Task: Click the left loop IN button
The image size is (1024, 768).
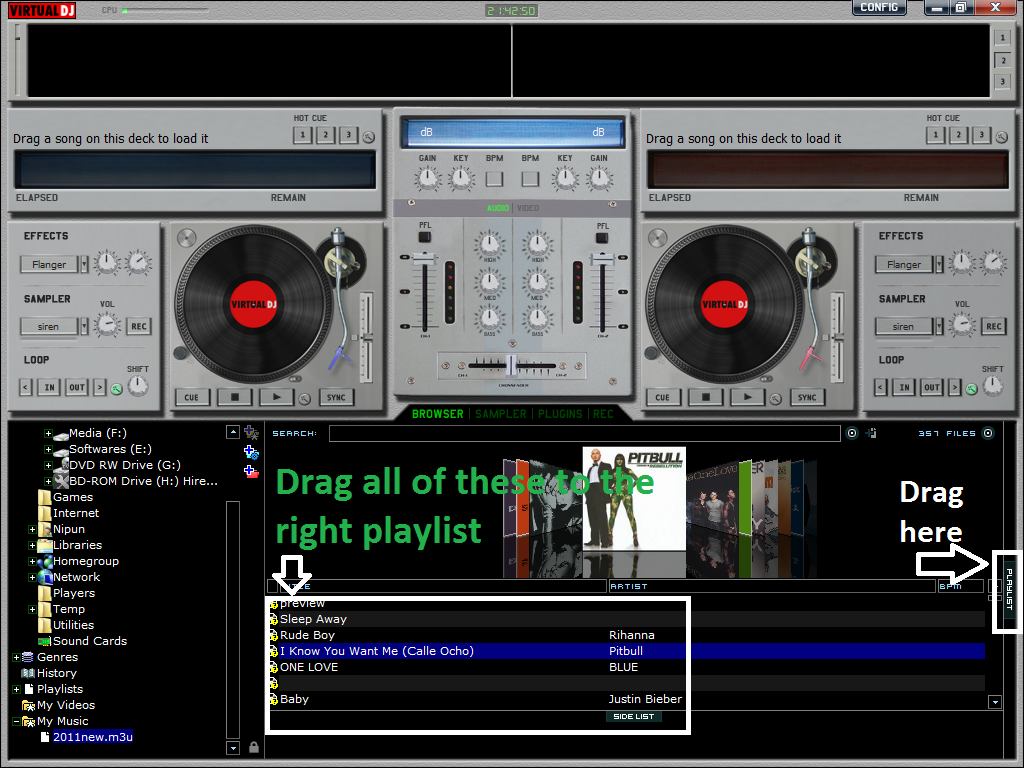Action: (x=50, y=387)
